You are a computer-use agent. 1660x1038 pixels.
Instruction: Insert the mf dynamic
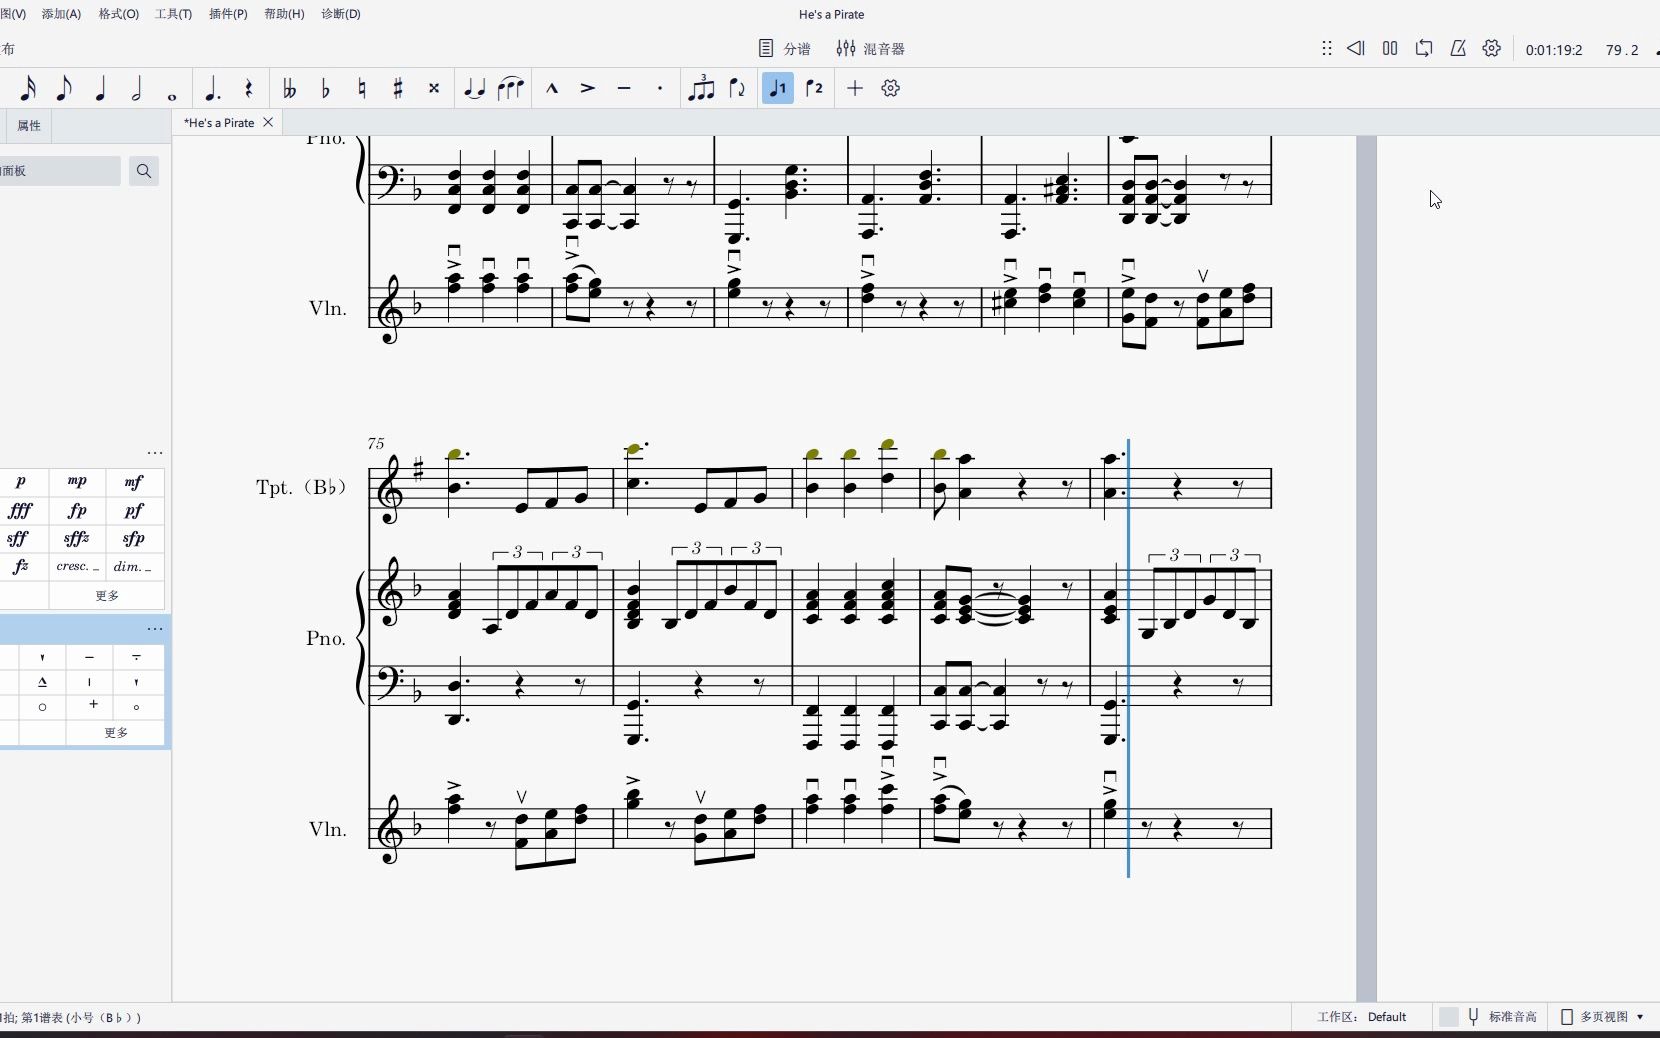(134, 482)
